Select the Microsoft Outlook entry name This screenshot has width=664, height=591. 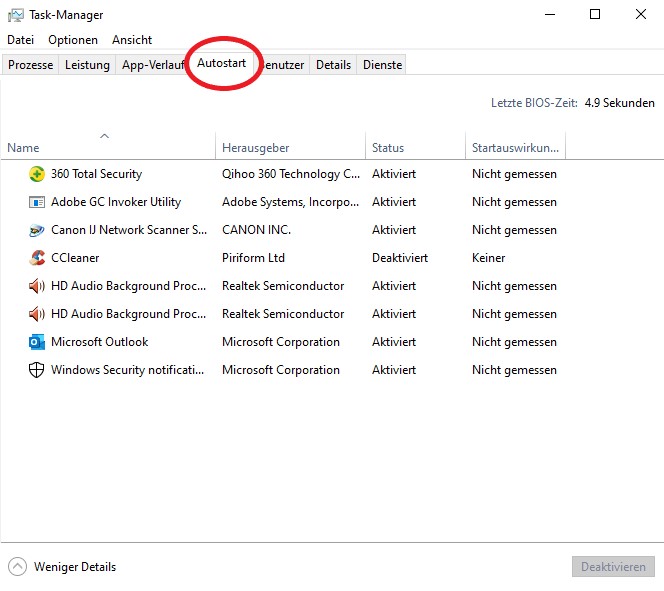100,342
